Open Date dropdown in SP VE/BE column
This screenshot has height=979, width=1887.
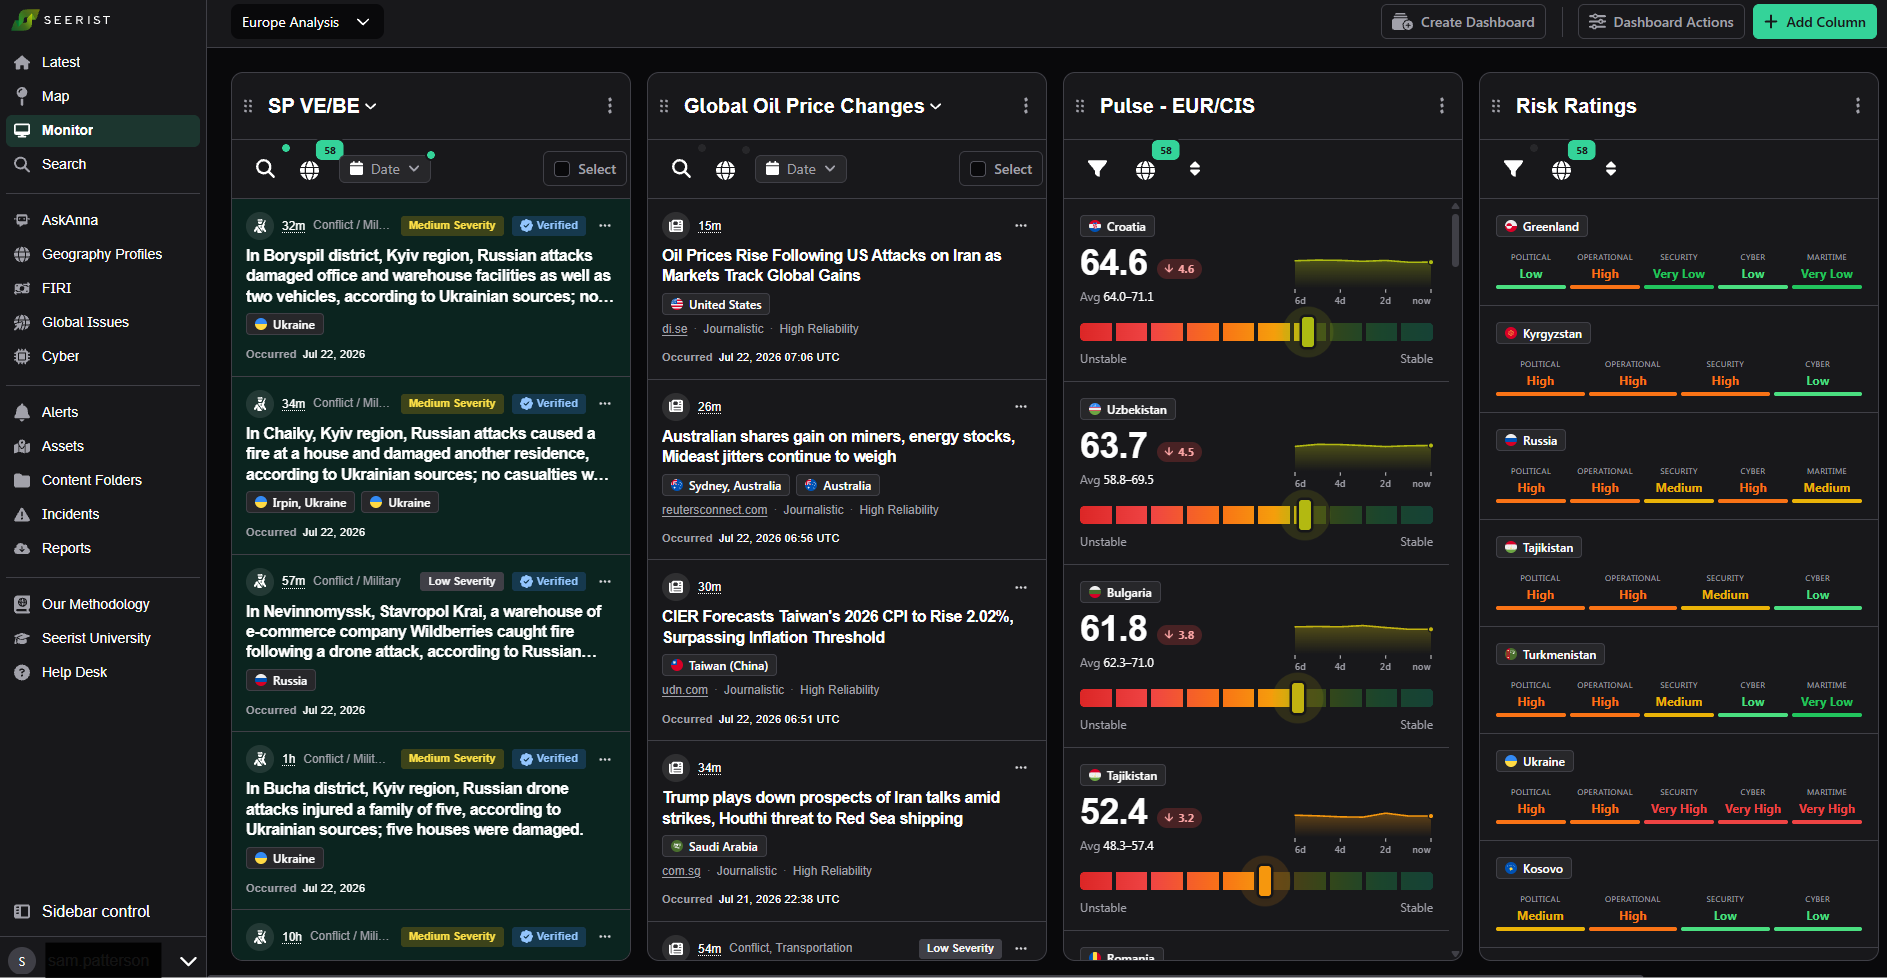pyautogui.click(x=385, y=169)
